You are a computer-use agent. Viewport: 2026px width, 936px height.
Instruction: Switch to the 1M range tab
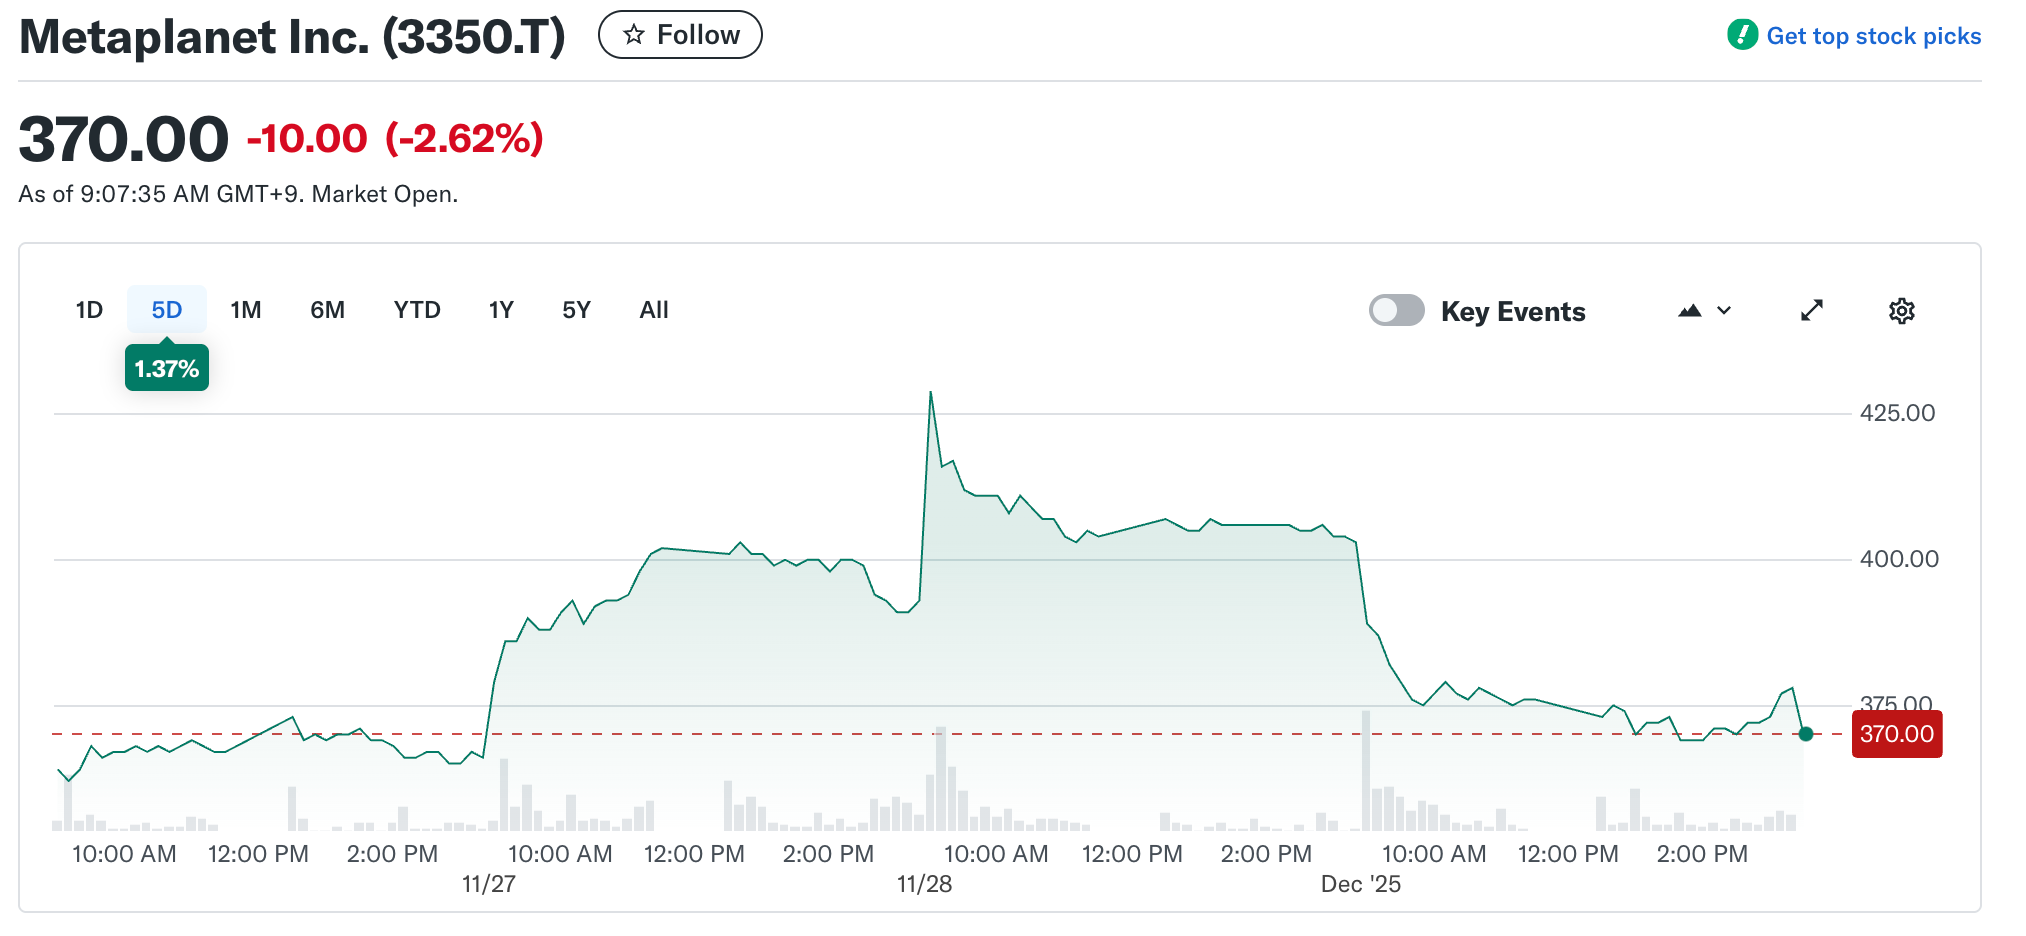246,310
